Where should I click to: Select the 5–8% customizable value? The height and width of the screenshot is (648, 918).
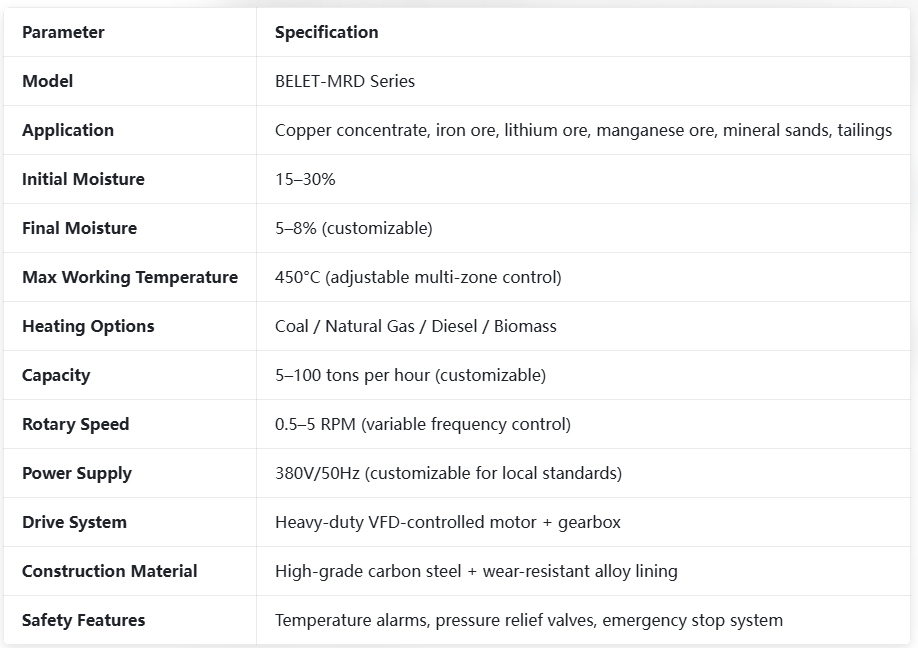tap(354, 228)
